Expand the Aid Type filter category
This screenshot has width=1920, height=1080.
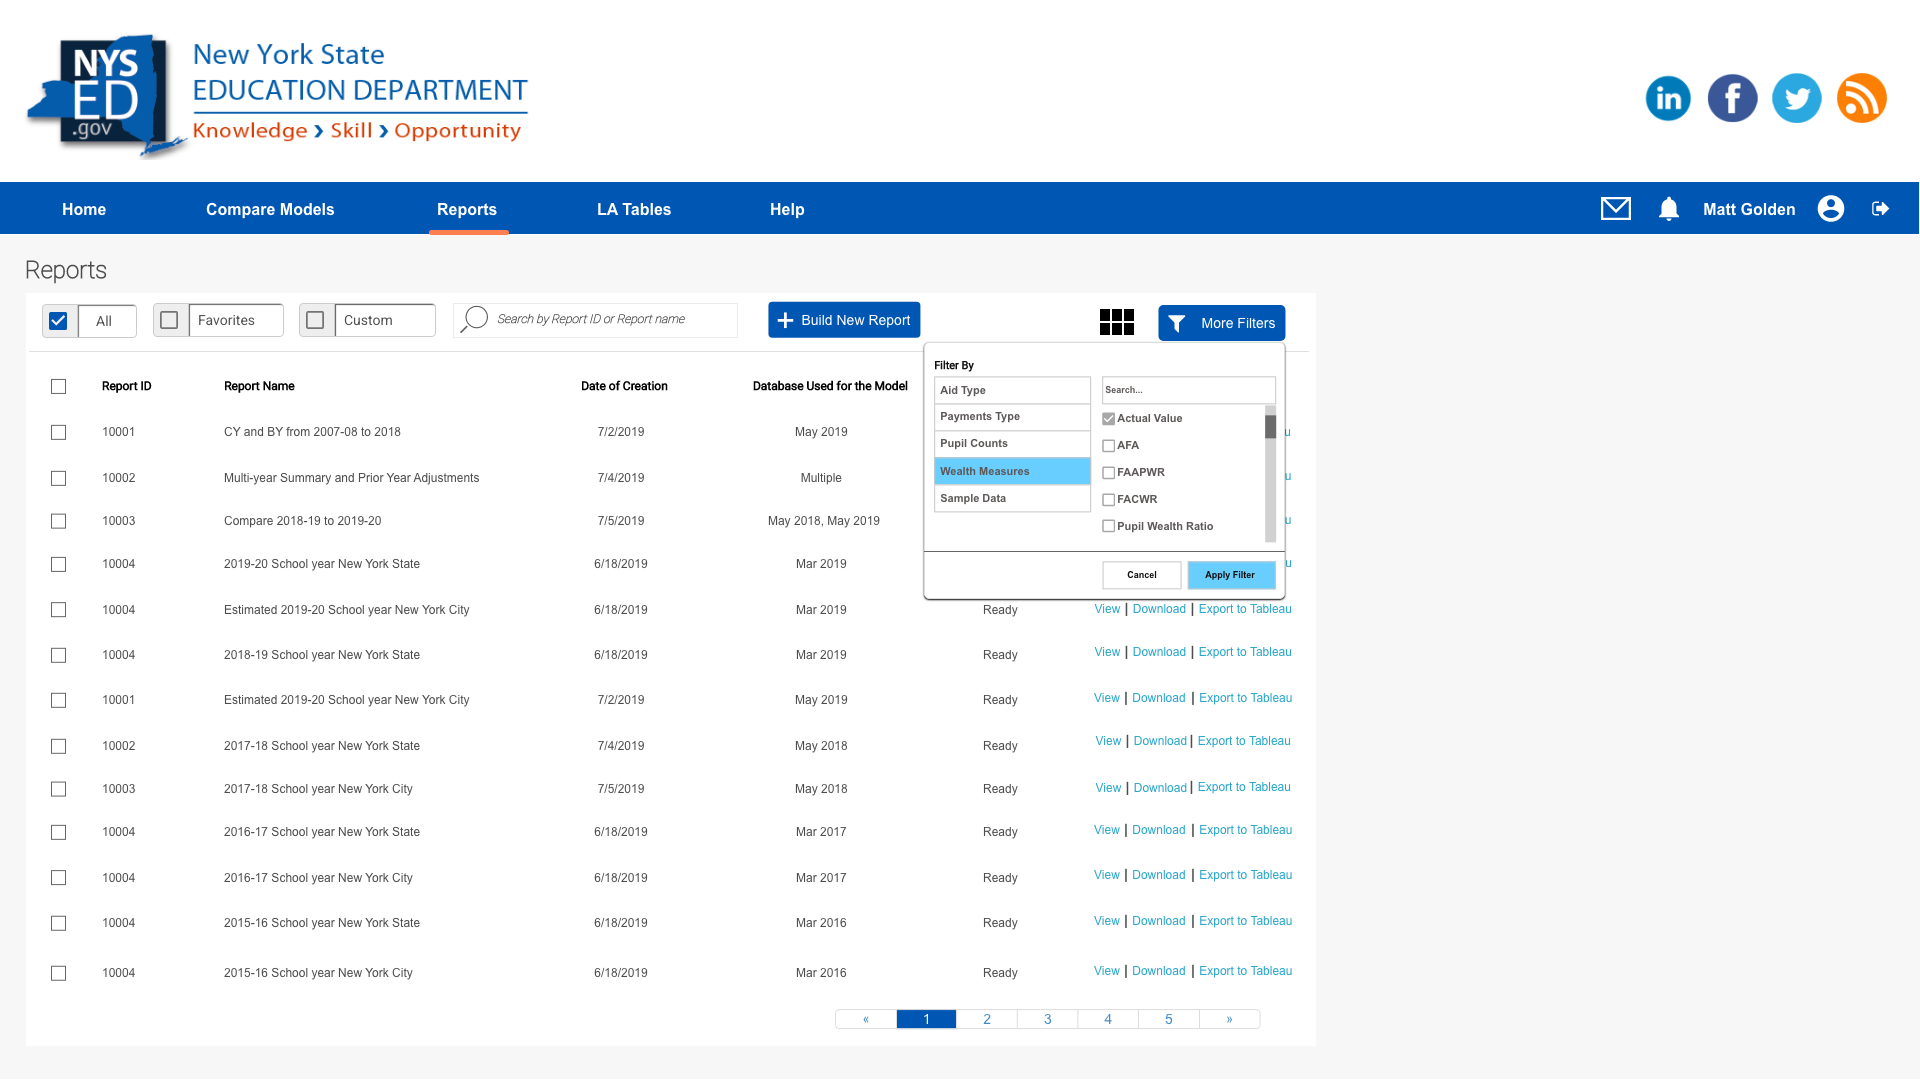click(x=1011, y=390)
